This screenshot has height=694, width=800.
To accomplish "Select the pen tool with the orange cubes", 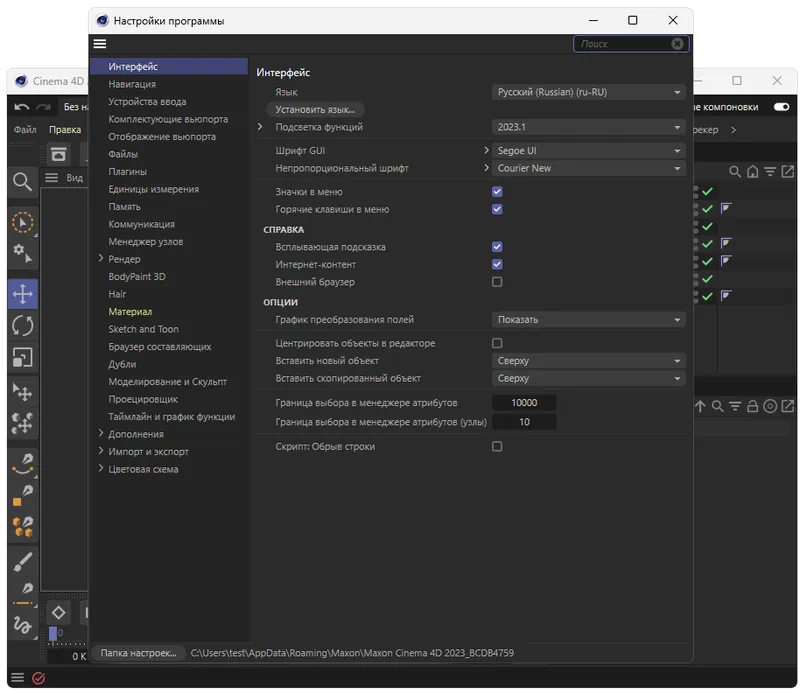I will (x=23, y=527).
